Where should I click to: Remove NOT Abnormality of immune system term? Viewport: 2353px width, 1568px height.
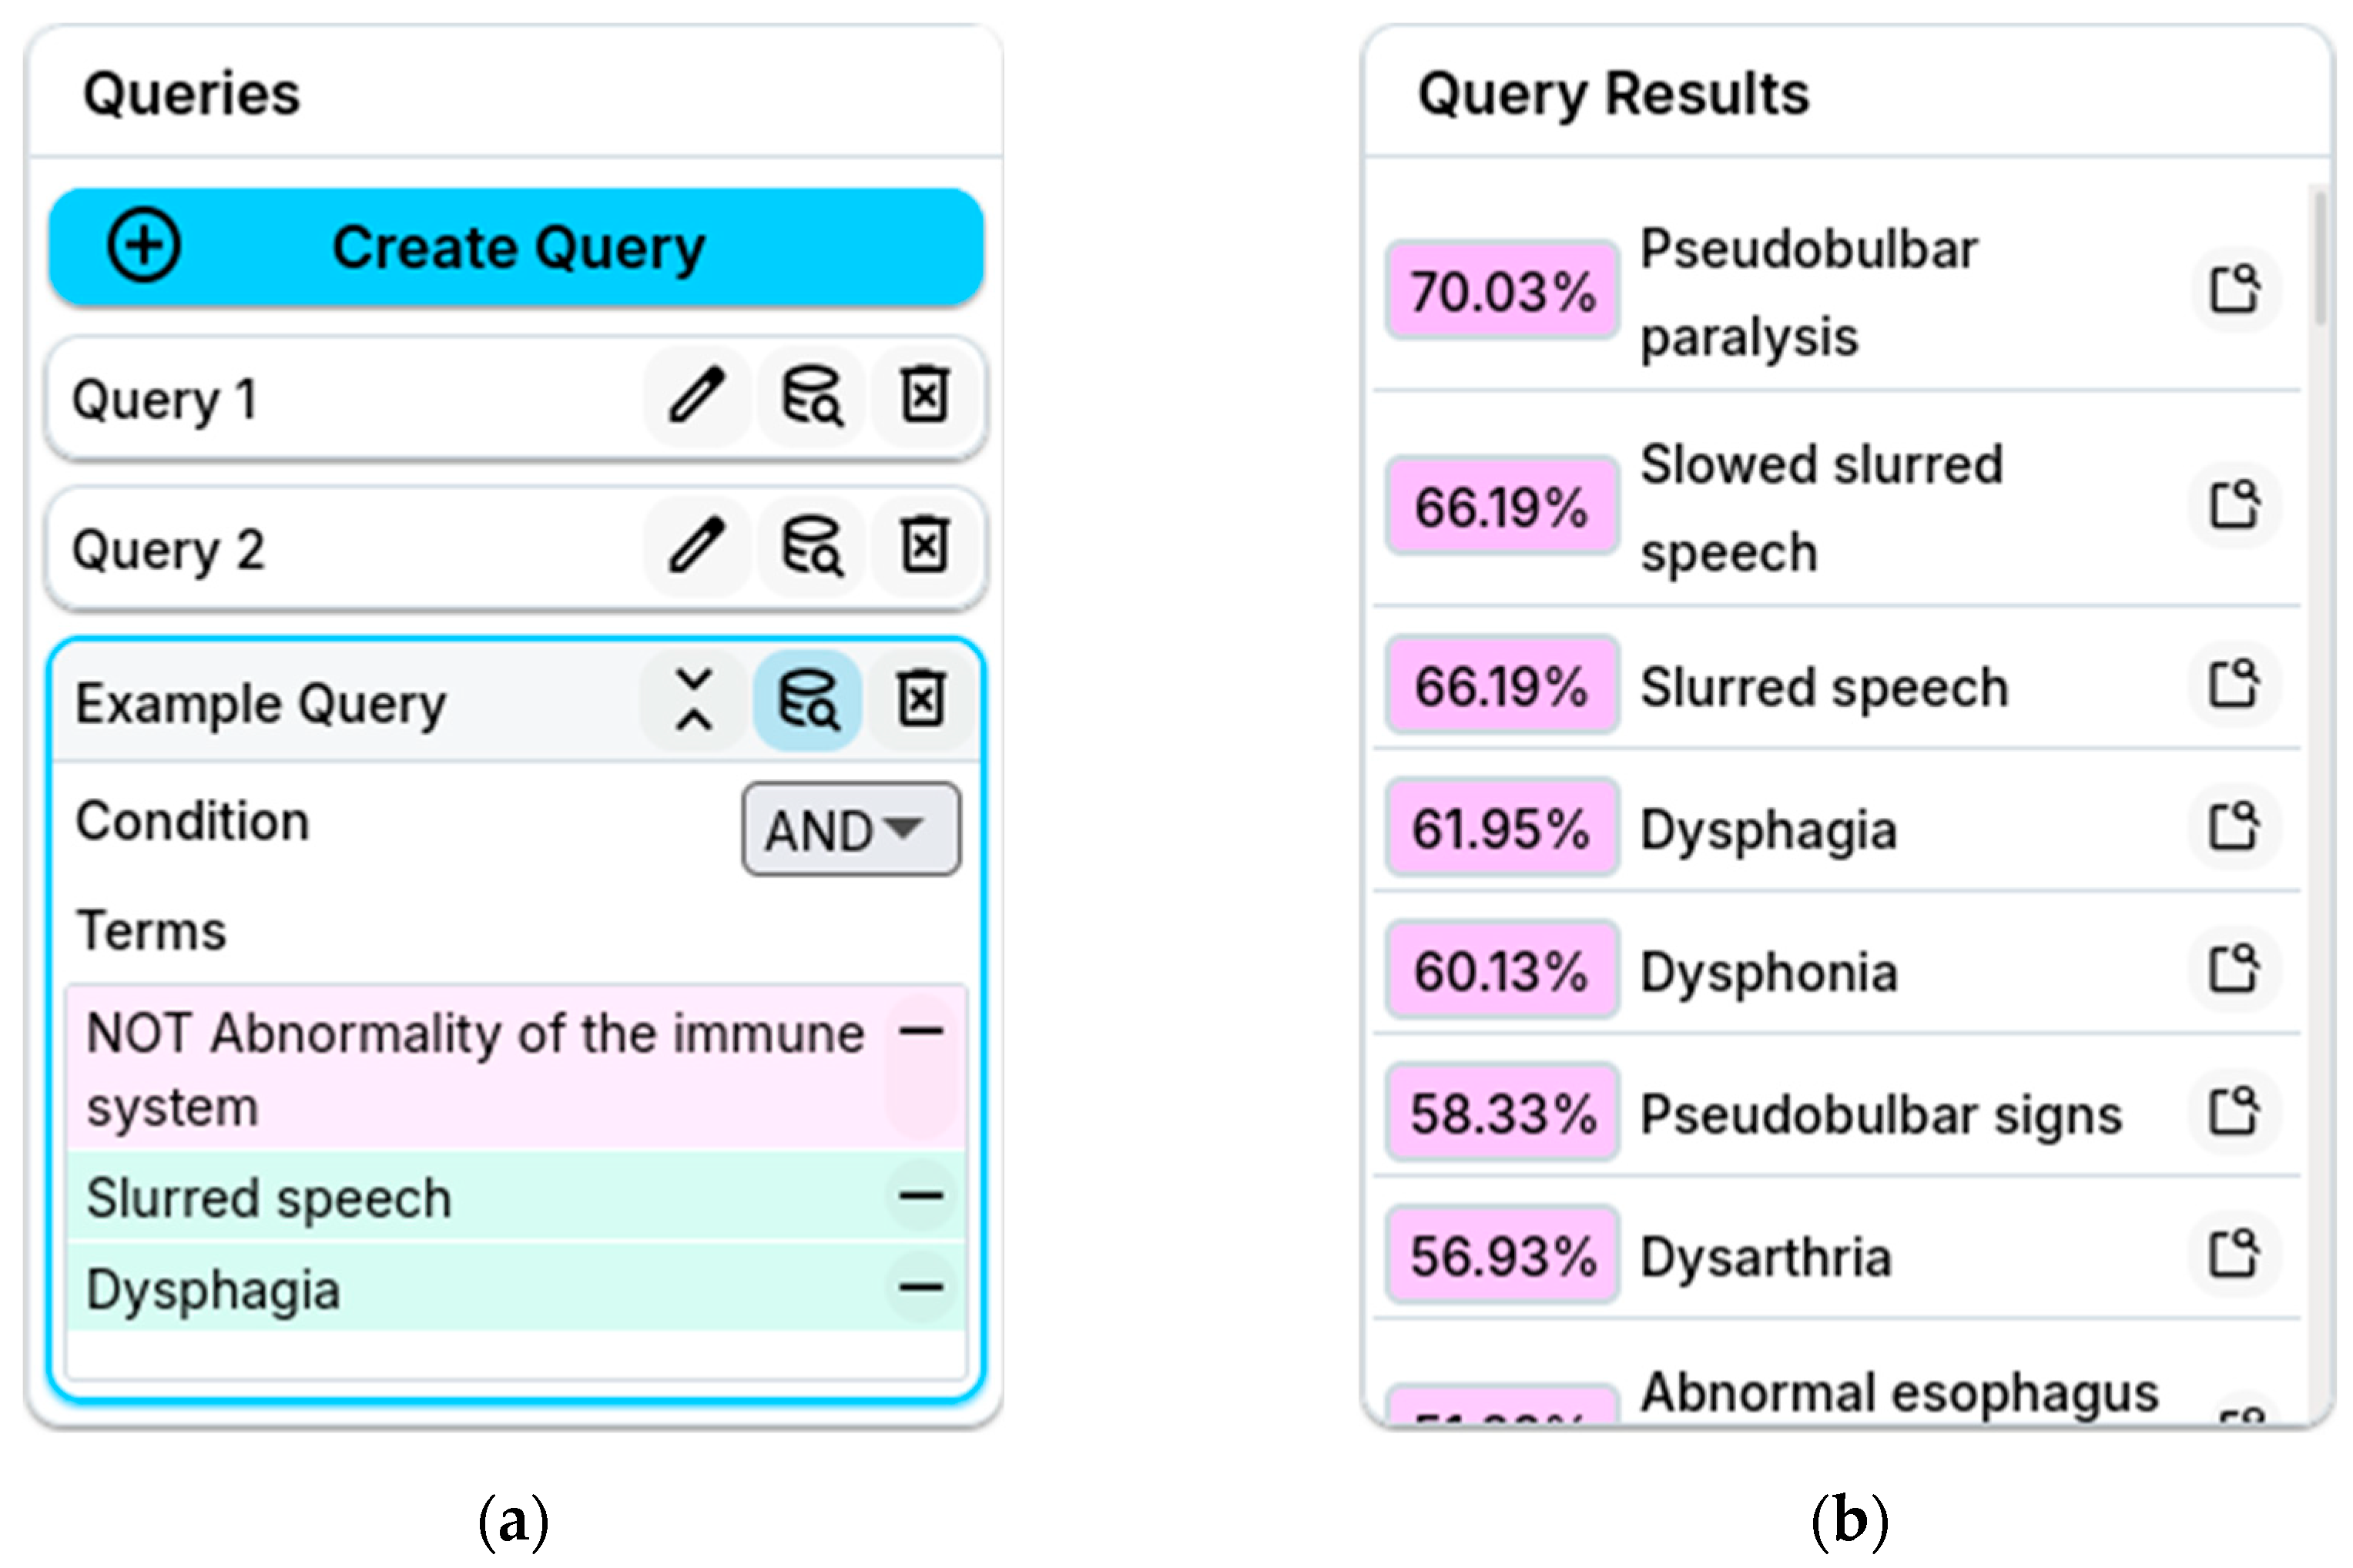[921, 1032]
